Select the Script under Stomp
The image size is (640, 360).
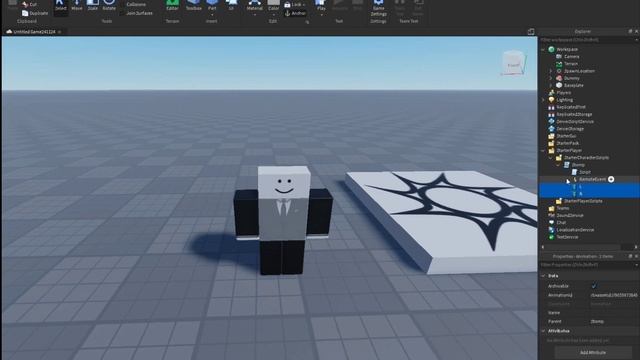pos(585,172)
